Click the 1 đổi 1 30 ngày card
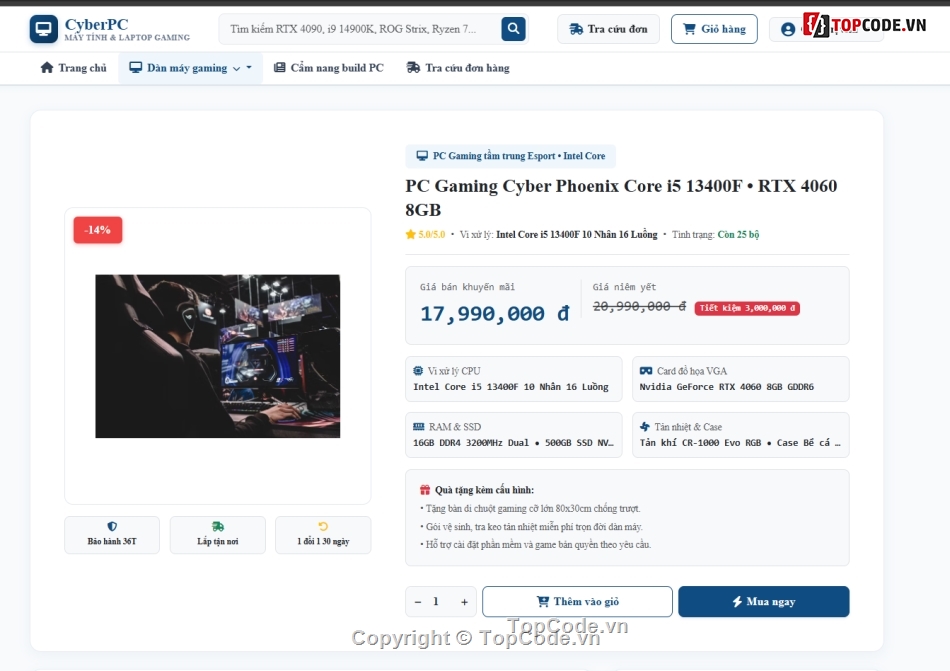 coord(323,535)
